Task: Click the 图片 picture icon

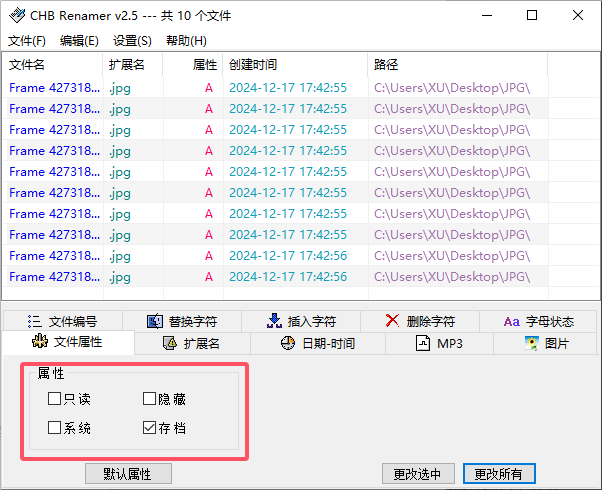Action: (x=532, y=343)
